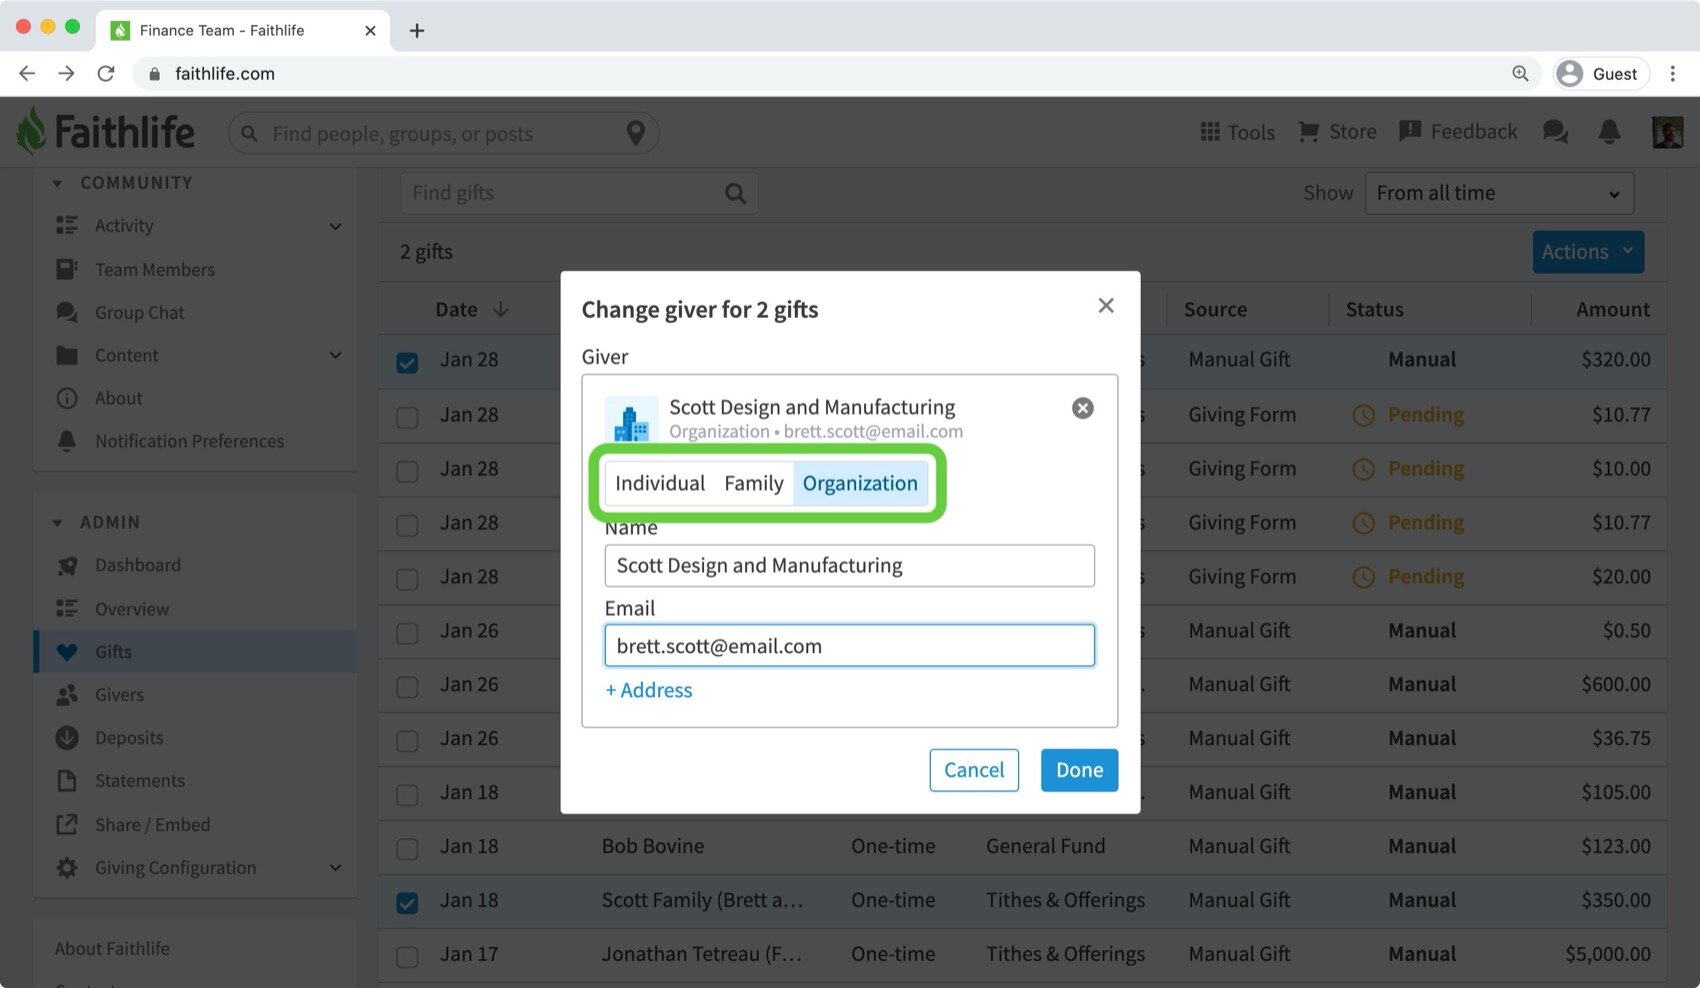Check the Jan 26 $0.50 gift checkbox
The image size is (1700, 988).
click(407, 632)
